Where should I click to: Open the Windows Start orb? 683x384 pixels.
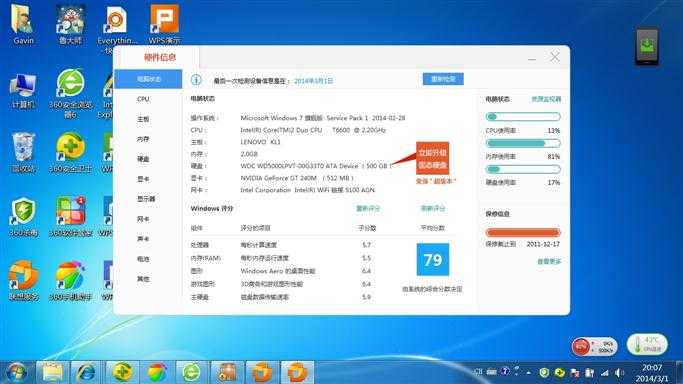(x=17, y=372)
